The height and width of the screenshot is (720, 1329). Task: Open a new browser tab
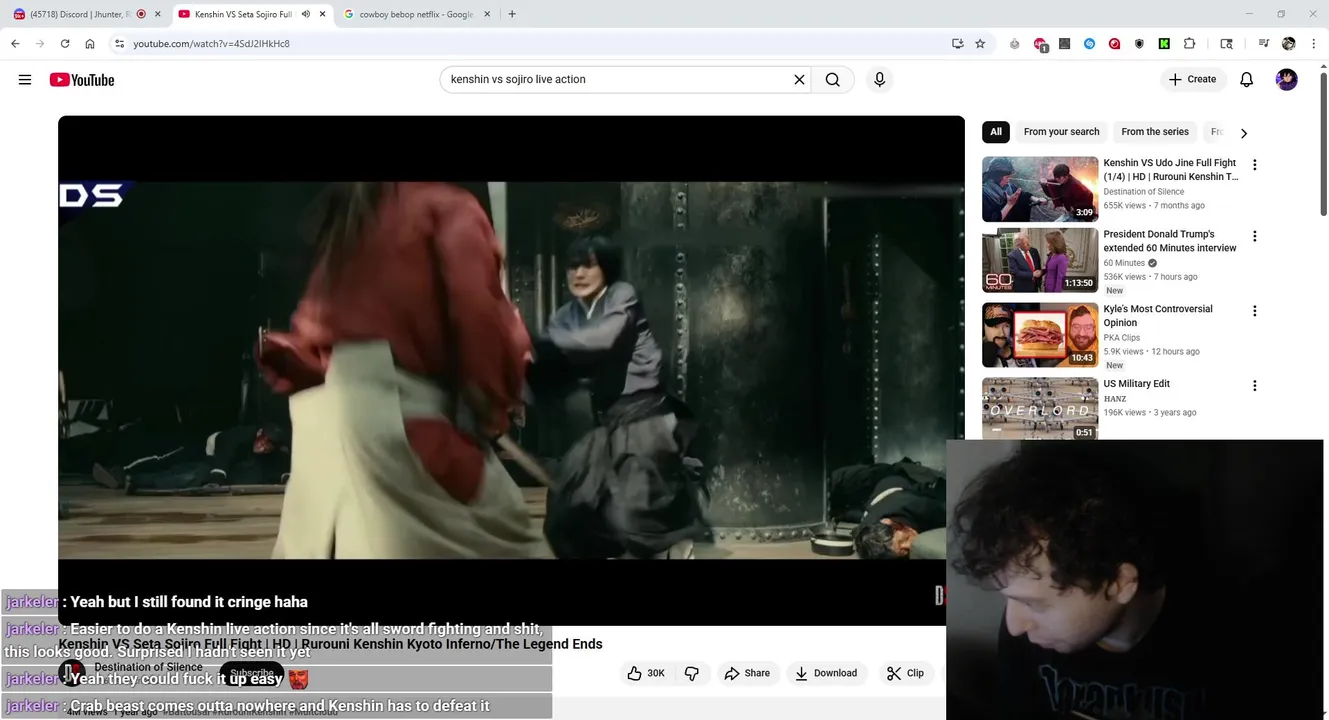click(512, 14)
